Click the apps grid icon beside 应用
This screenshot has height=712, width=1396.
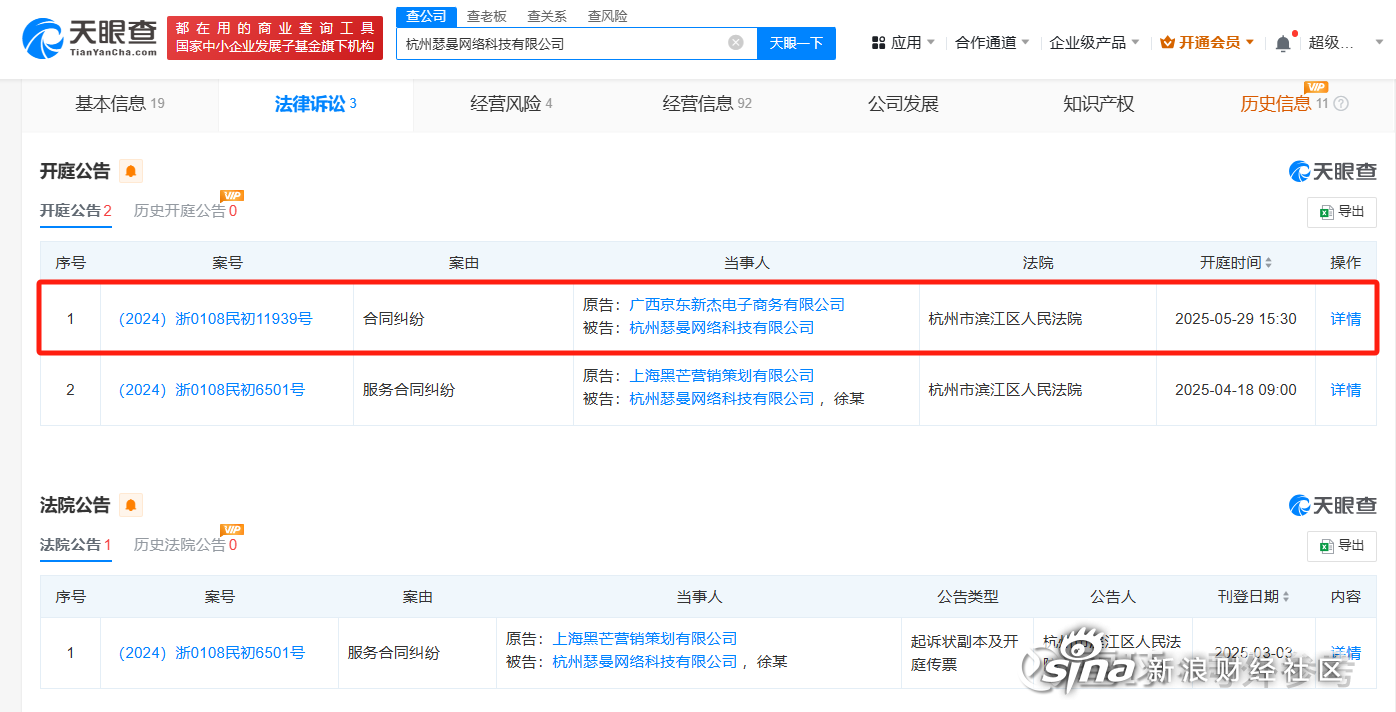pos(879,43)
